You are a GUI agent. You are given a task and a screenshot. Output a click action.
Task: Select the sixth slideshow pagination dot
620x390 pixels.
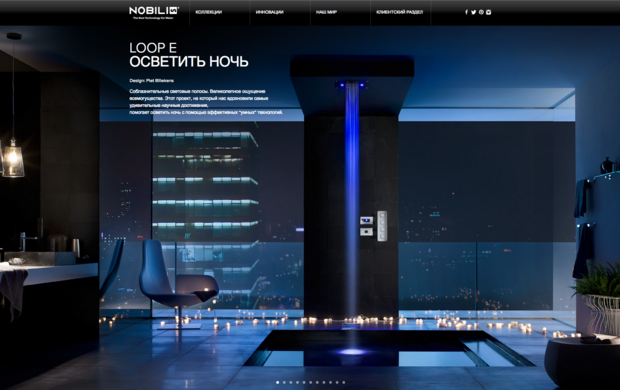[311, 382]
